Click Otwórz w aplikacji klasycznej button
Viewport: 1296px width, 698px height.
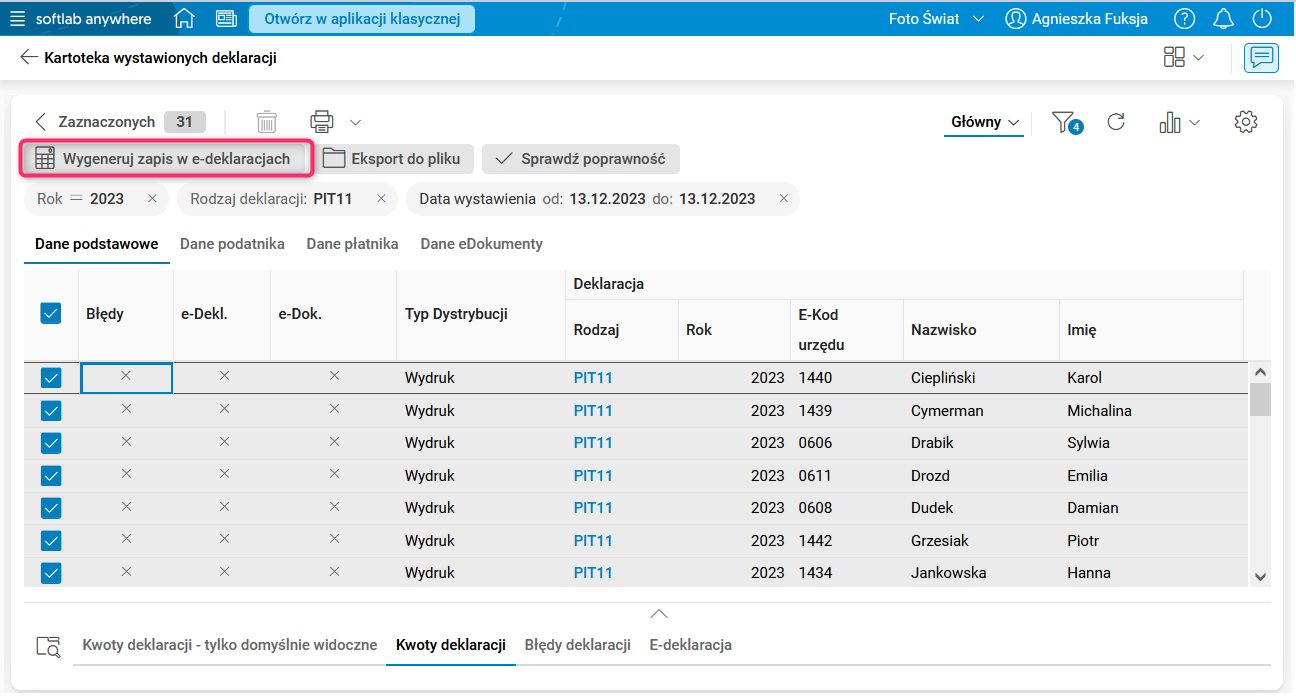click(362, 19)
